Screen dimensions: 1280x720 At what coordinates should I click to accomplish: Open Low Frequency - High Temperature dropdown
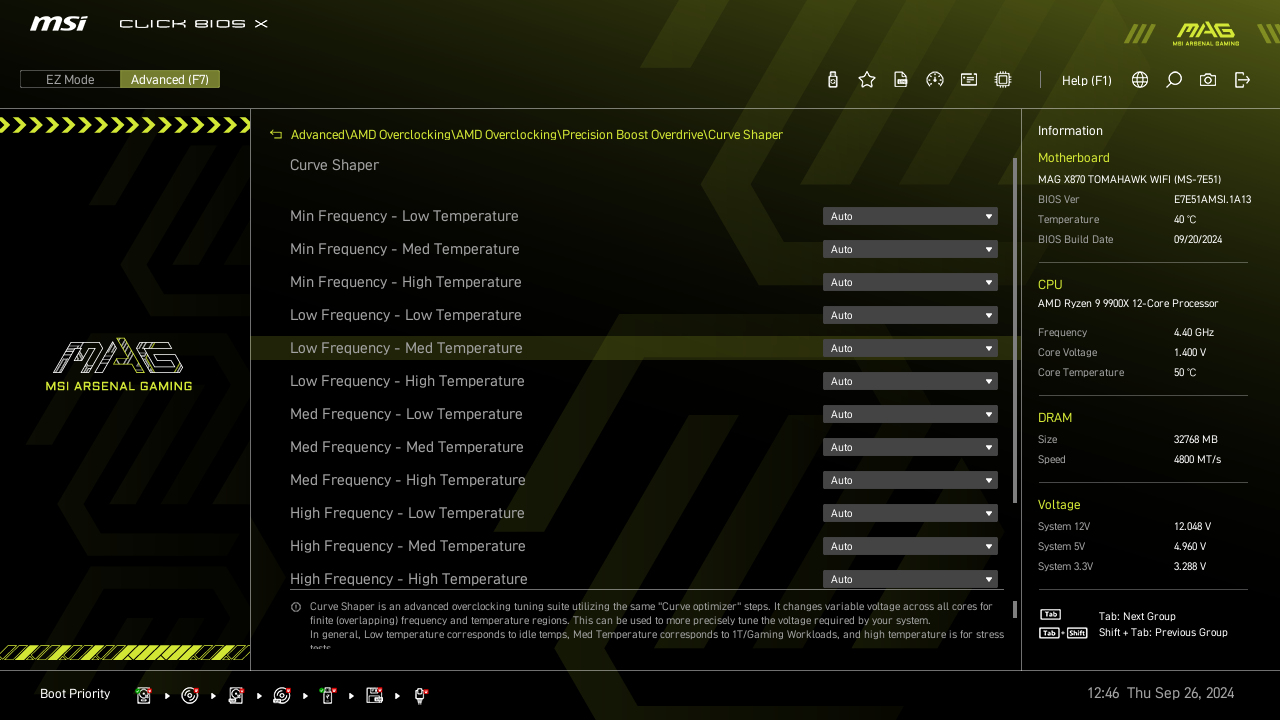coord(910,381)
